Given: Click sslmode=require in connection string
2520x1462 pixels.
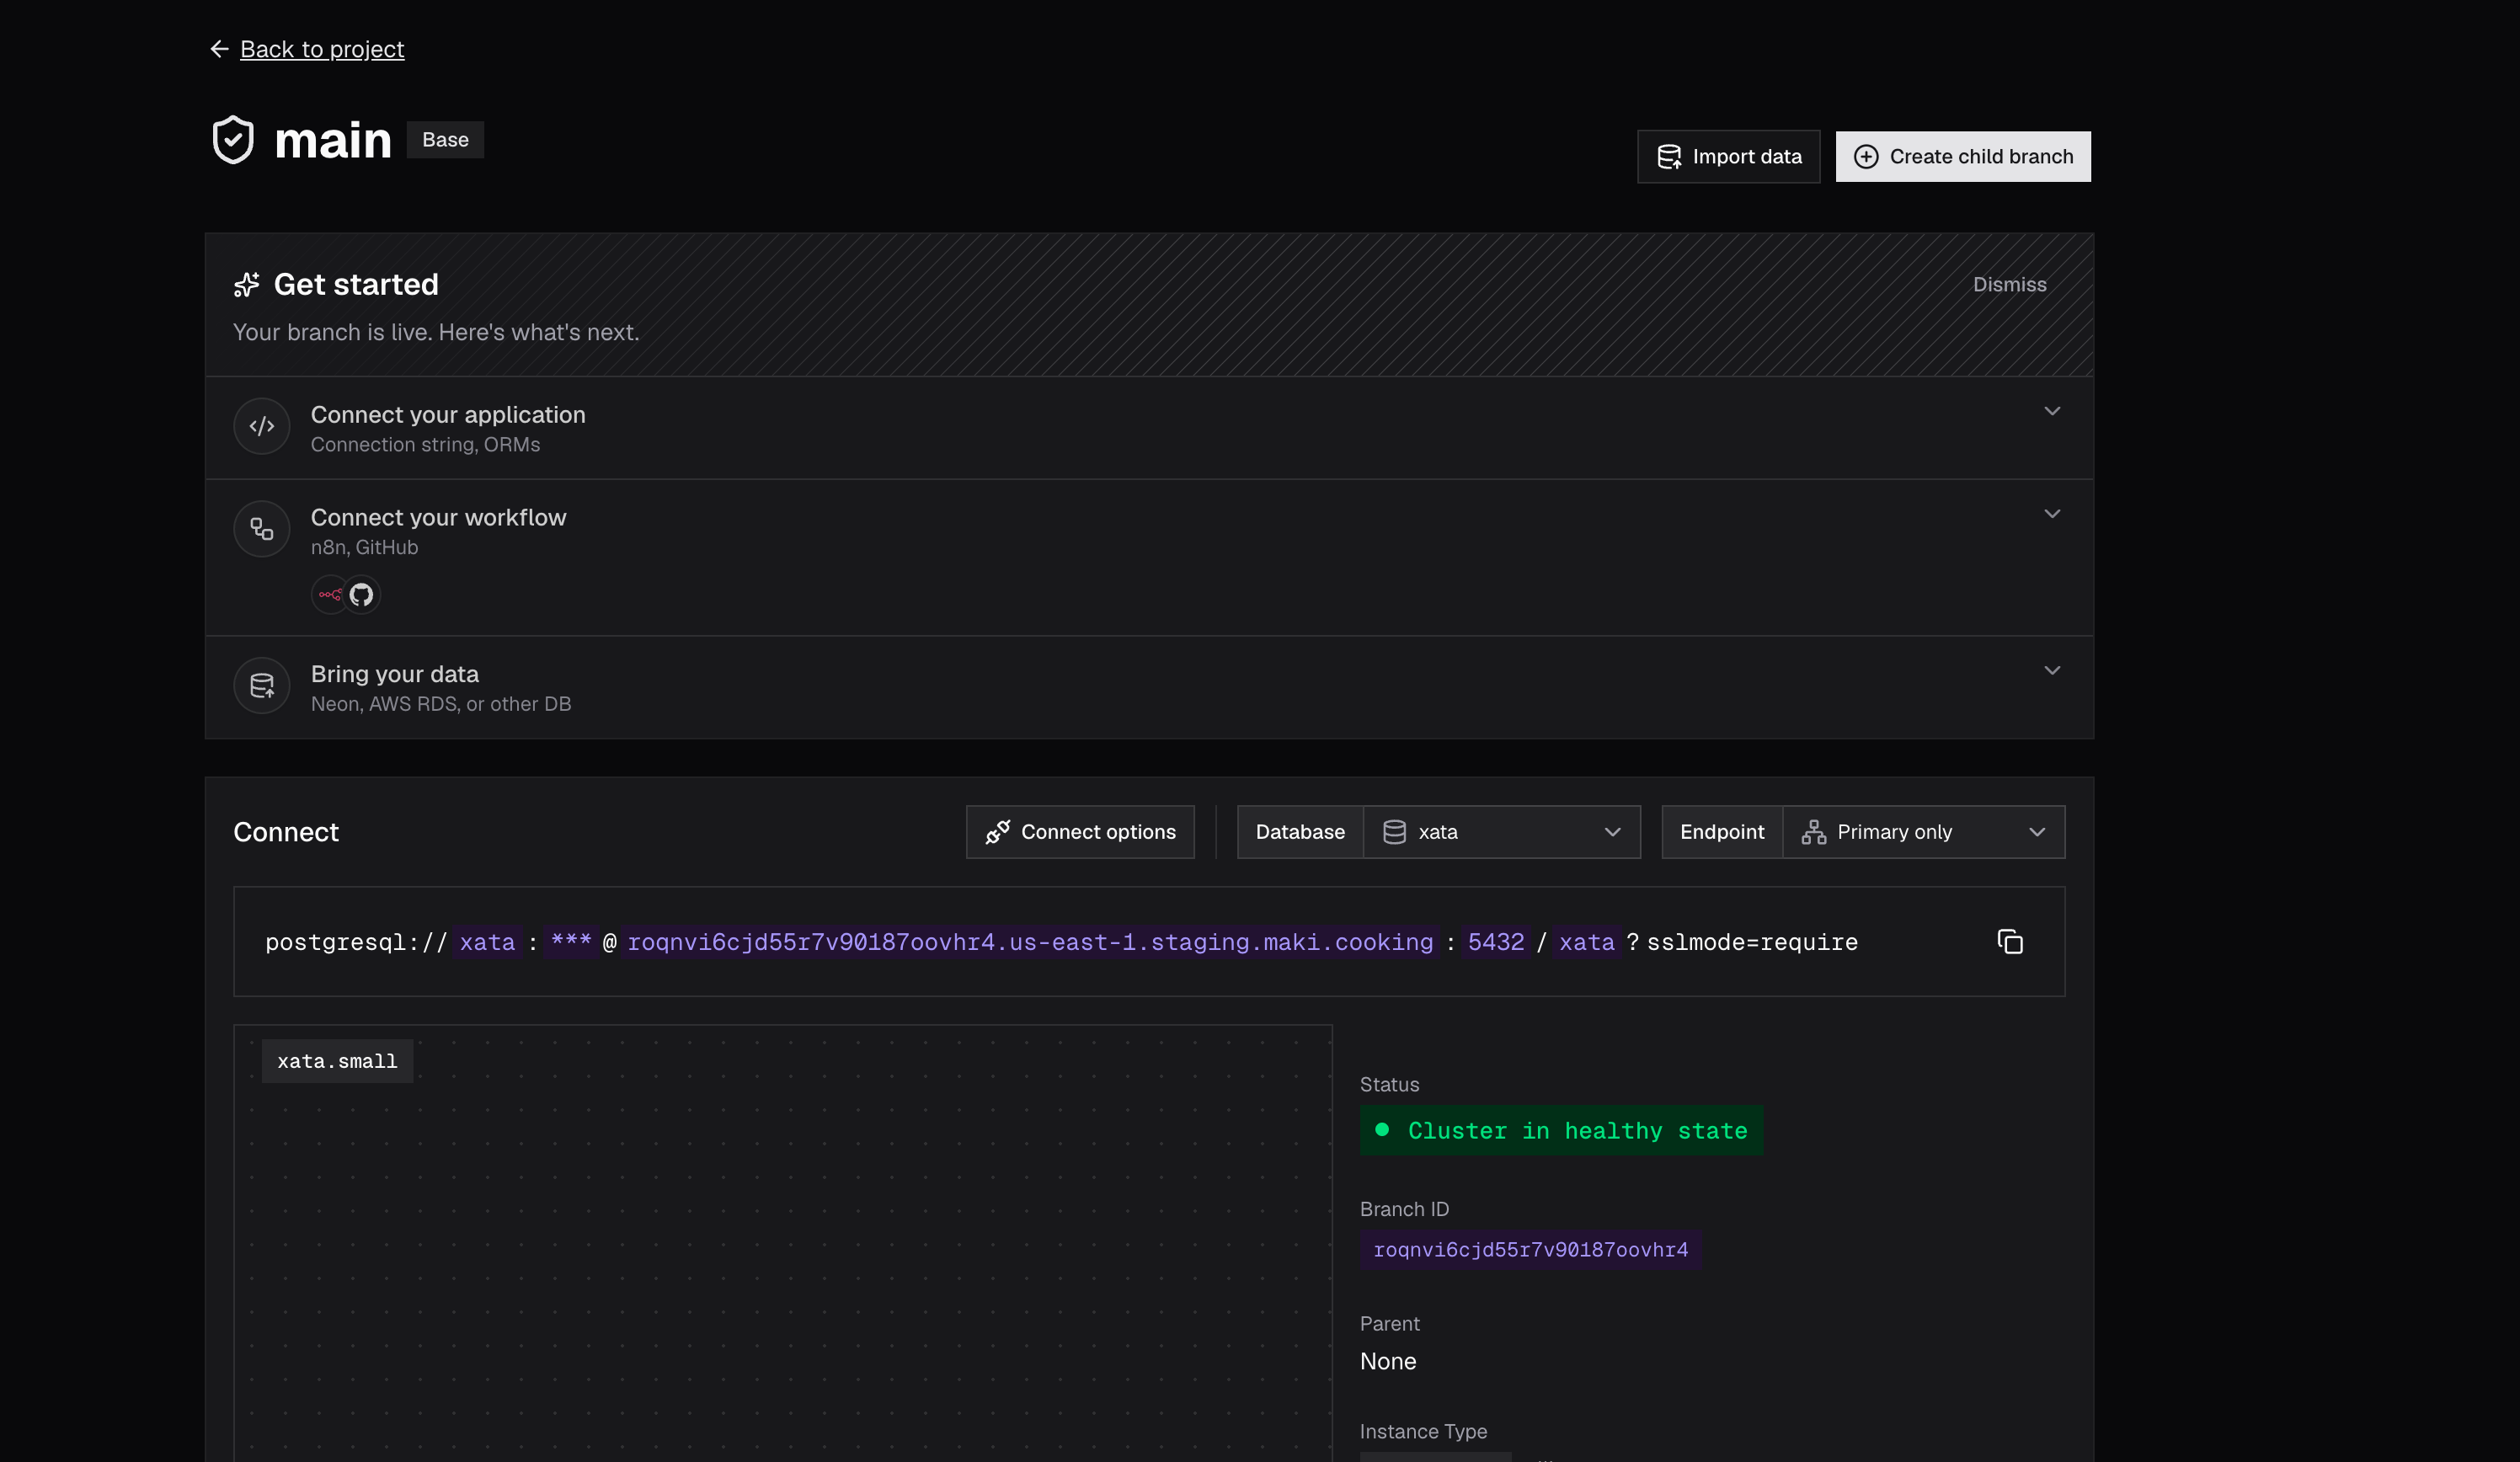Looking at the screenshot, I should click(x=1752, y=942).
